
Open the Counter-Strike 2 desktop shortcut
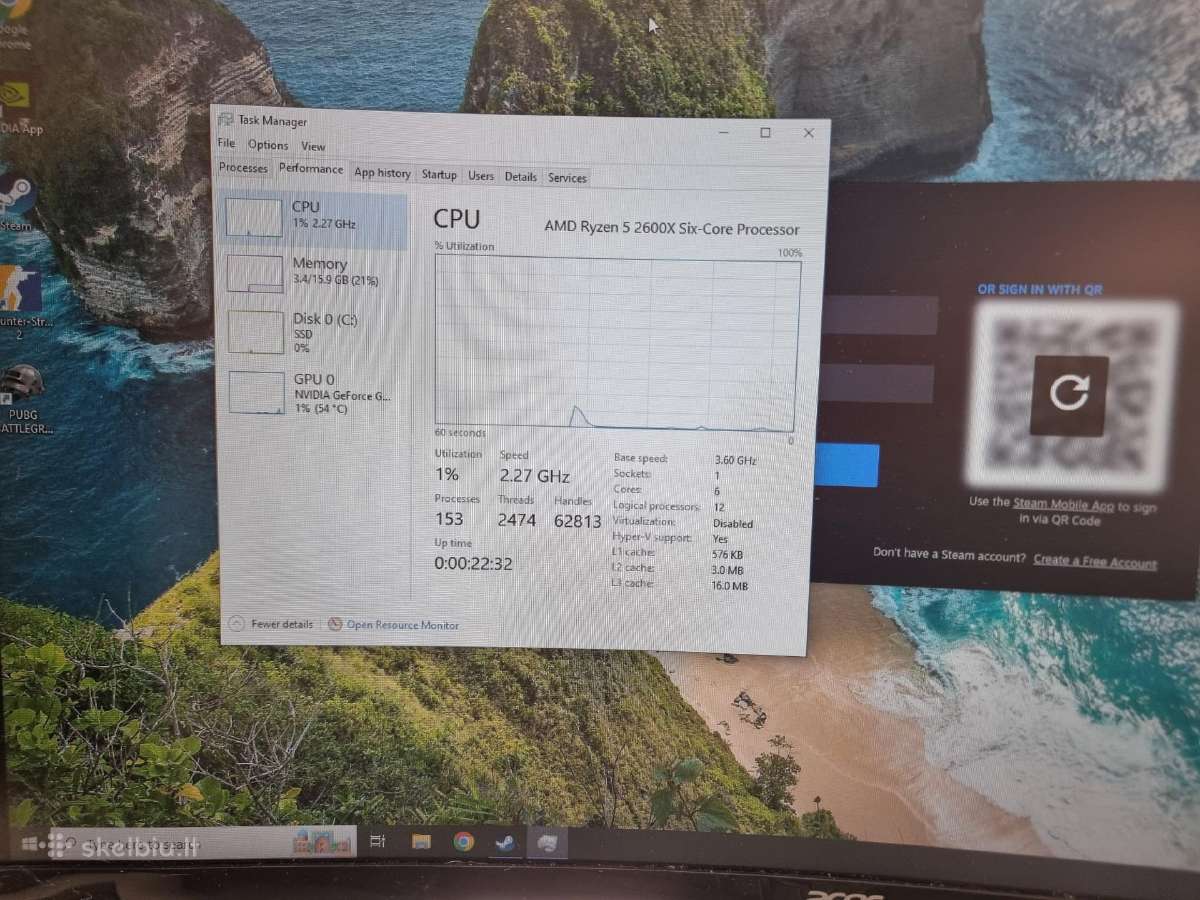pos(20,301)
